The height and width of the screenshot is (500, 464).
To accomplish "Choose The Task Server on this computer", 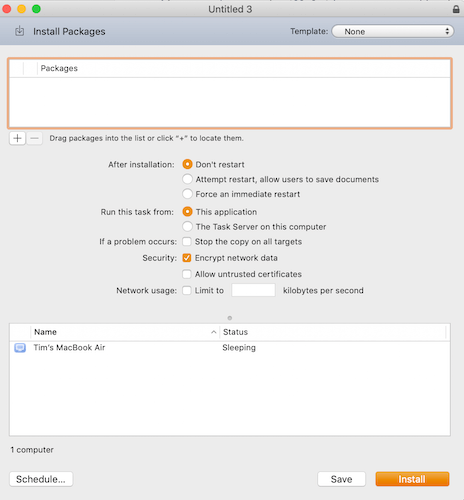I will (187, 226).
